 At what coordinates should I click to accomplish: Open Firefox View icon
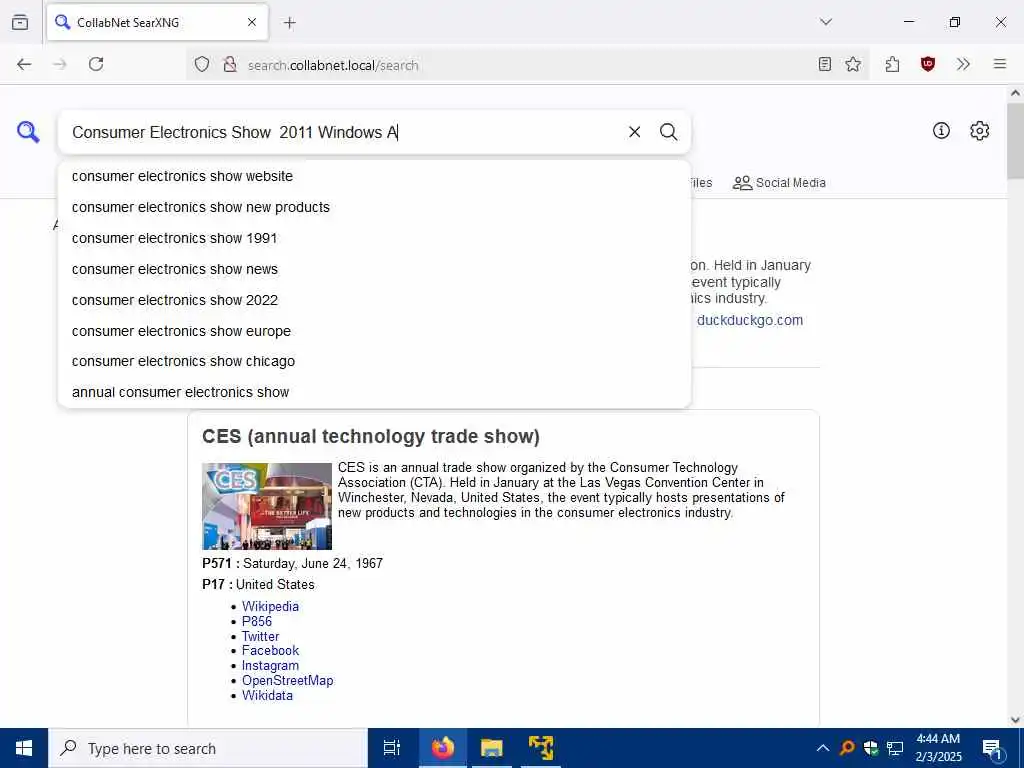click(x=20, y=22)
